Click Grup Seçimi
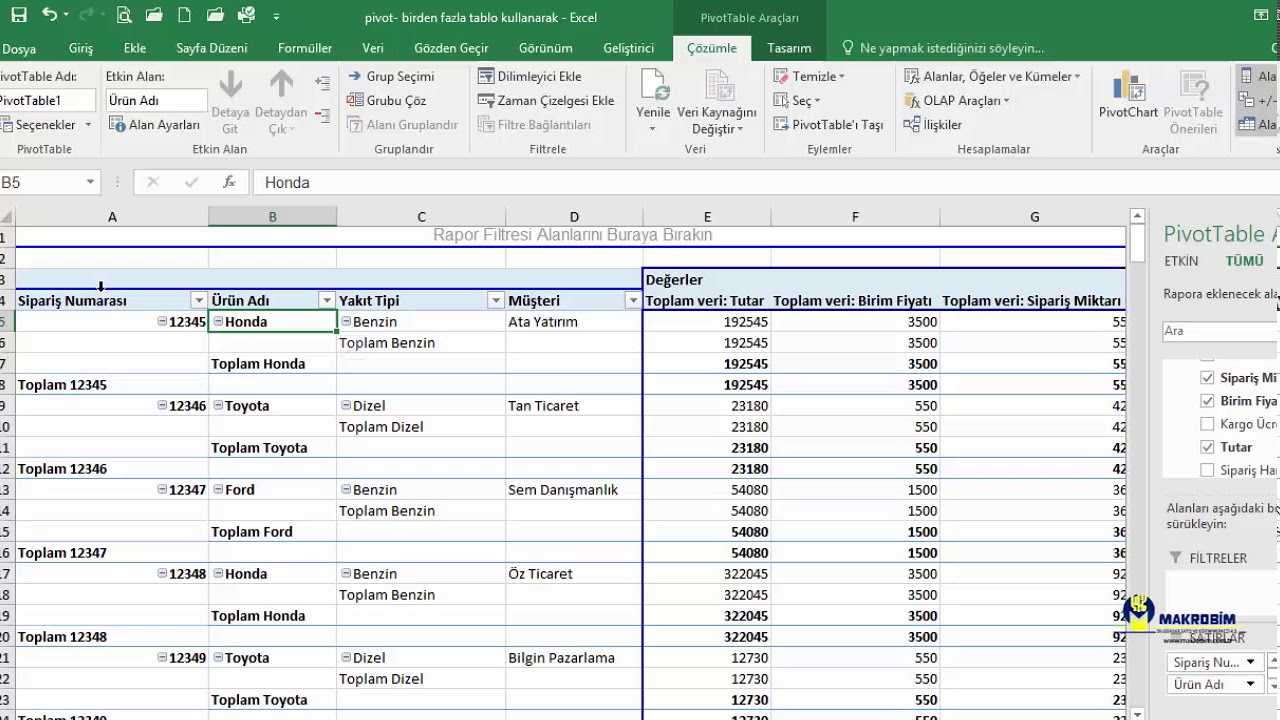This screenshot has width=1280, height=720. click(x=391, y=77)
